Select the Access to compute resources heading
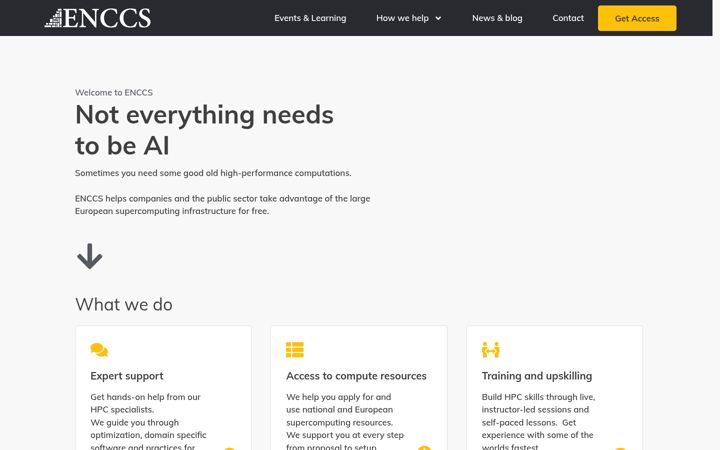The height and width of the screenshot is (450, 720). (356, 376)
